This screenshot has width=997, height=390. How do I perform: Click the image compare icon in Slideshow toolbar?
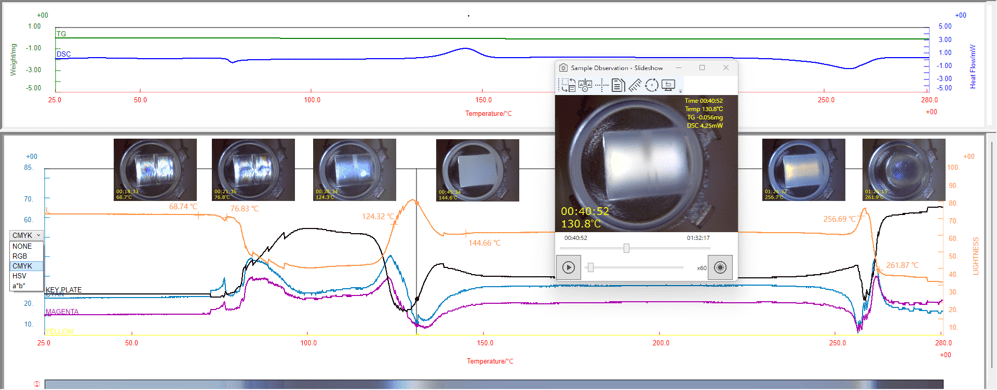pyautogui.click(x=585, y=85)
